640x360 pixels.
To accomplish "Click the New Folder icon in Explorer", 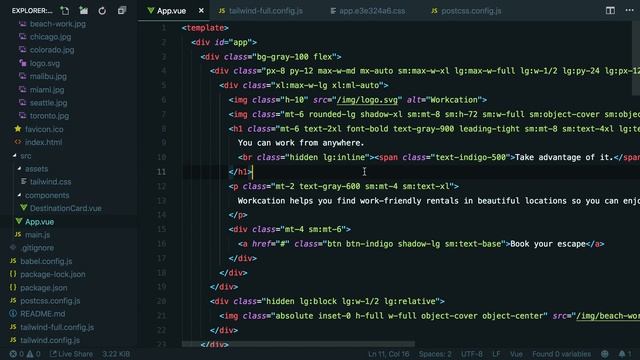I will tap(83, 11).
